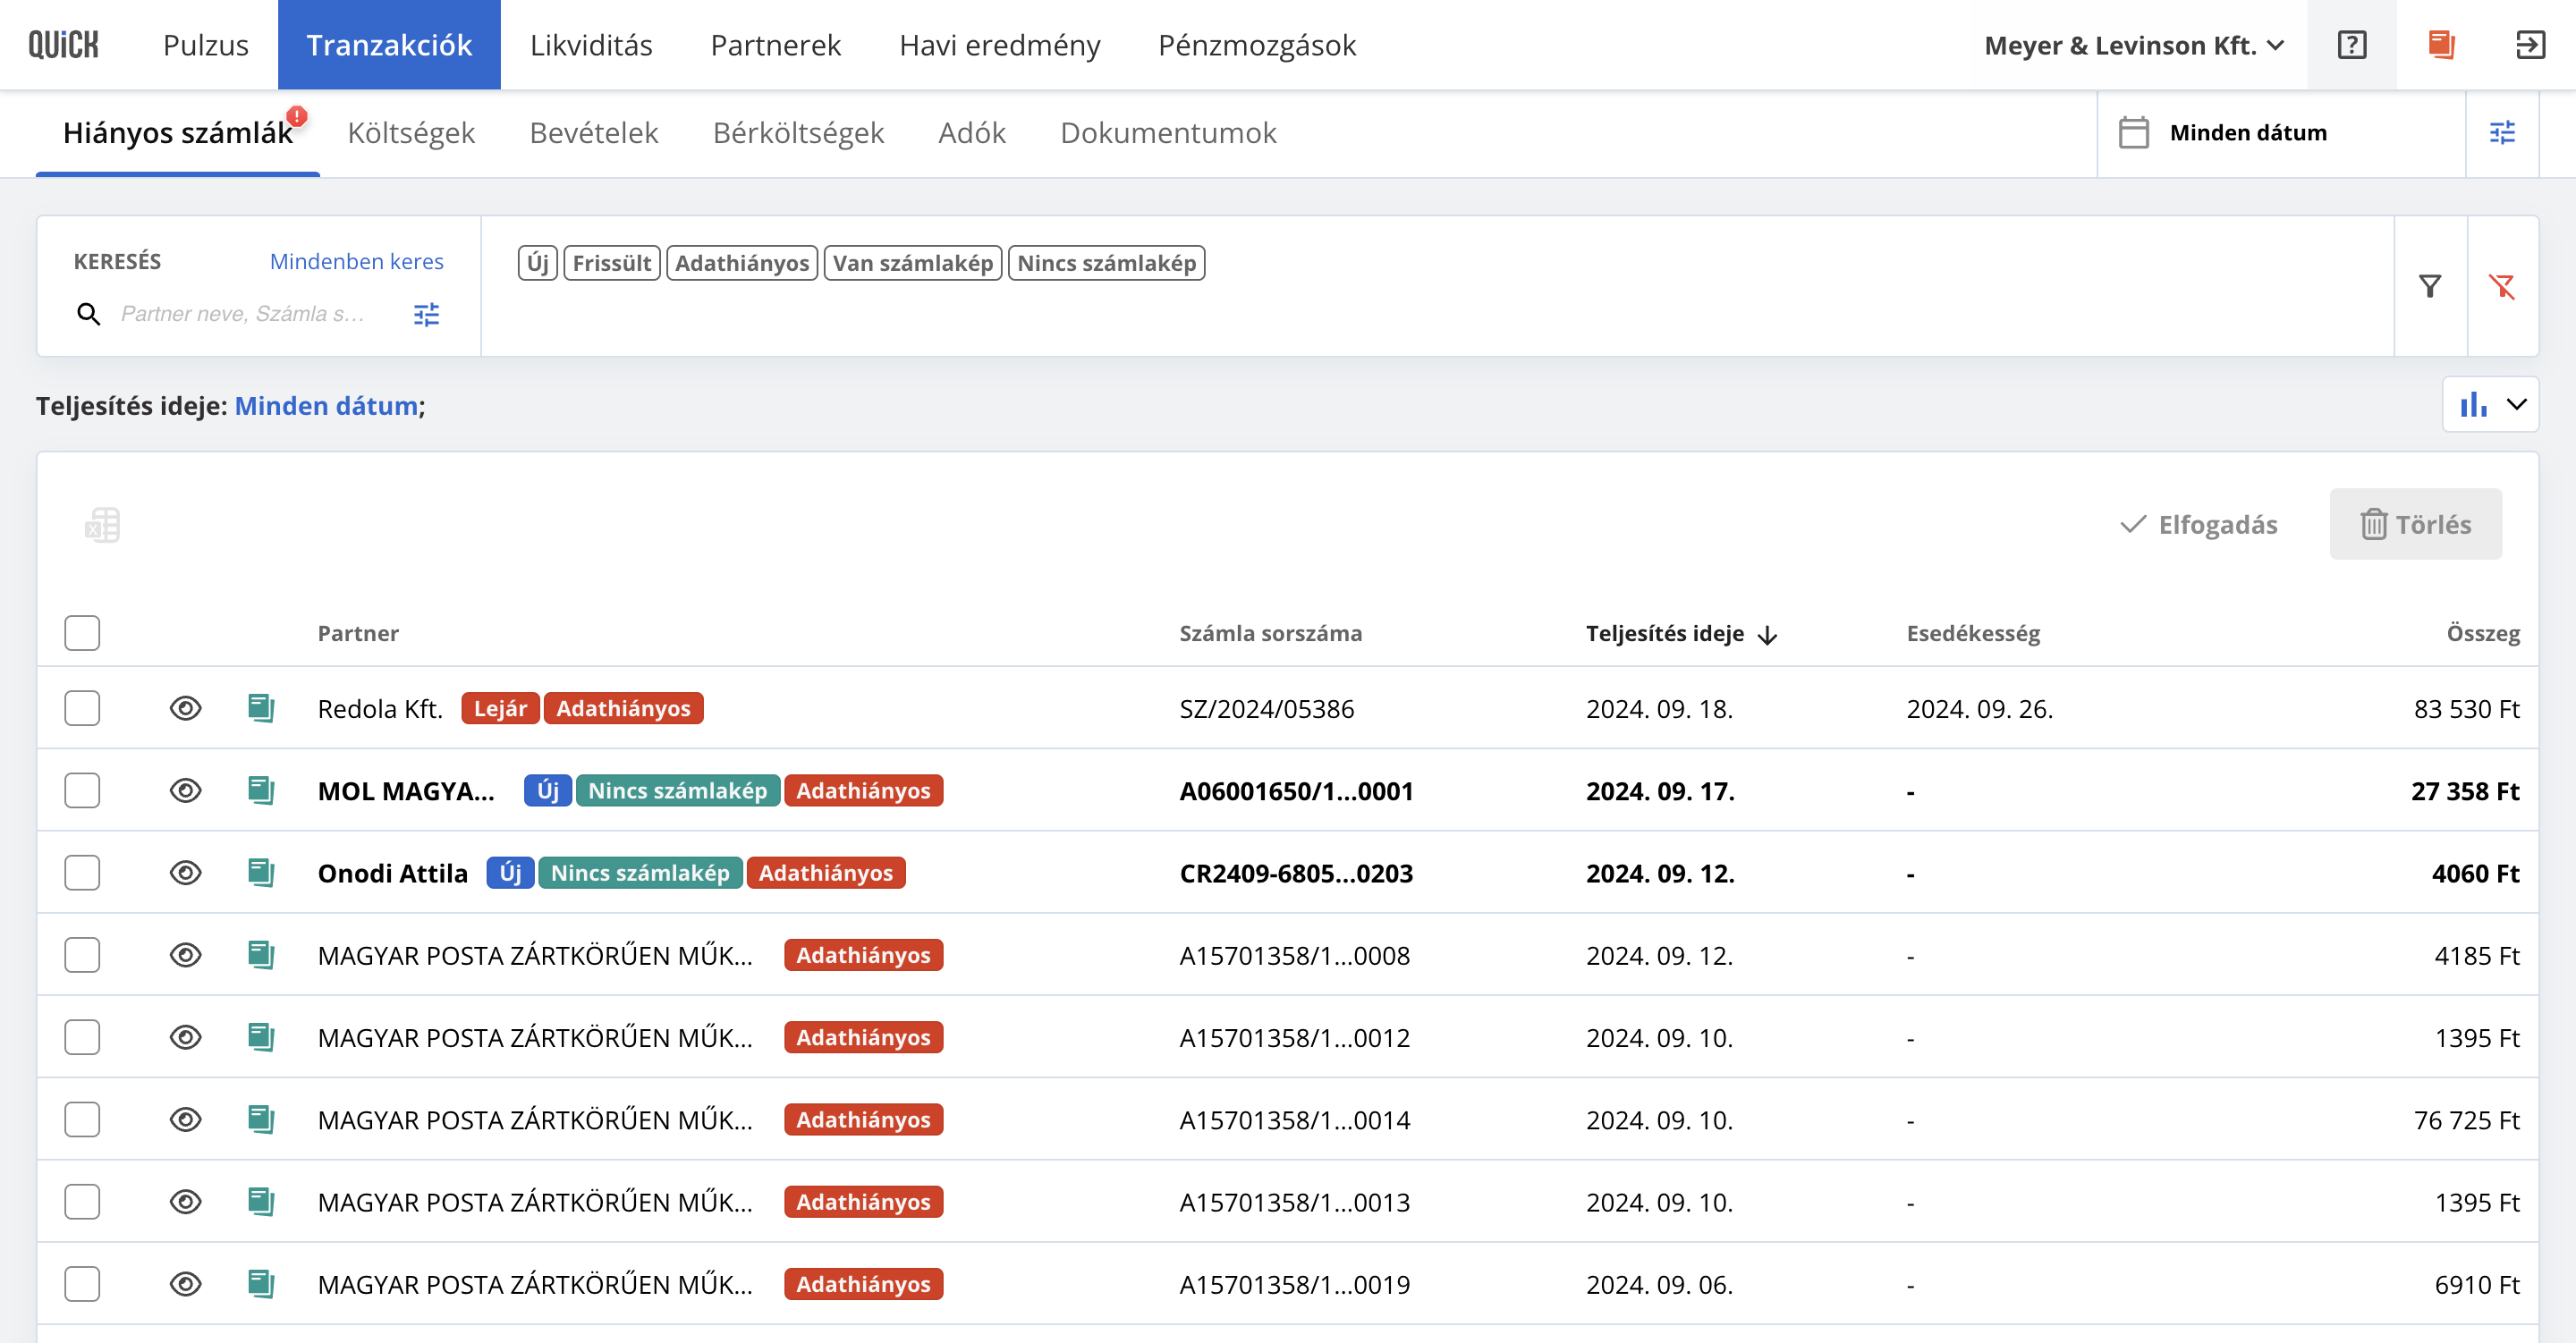Check the MOL MAGYA... row checkbox
The width and height of the screenshot is (2576, 1343).
[x=82, y=790]
